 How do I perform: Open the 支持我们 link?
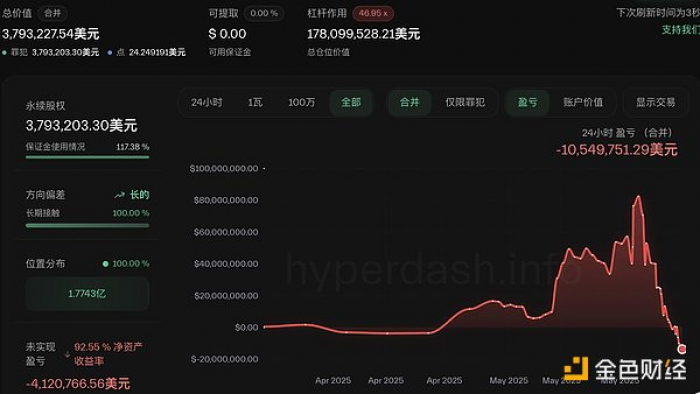680,30
